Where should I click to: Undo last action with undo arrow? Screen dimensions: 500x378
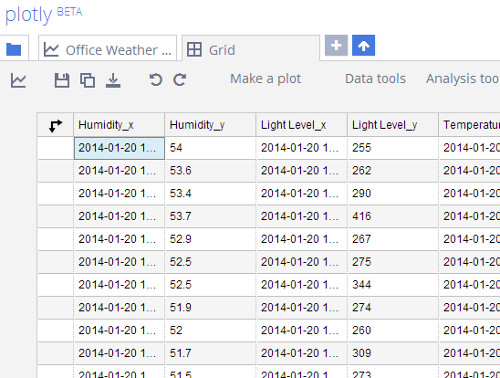[155, 80]
